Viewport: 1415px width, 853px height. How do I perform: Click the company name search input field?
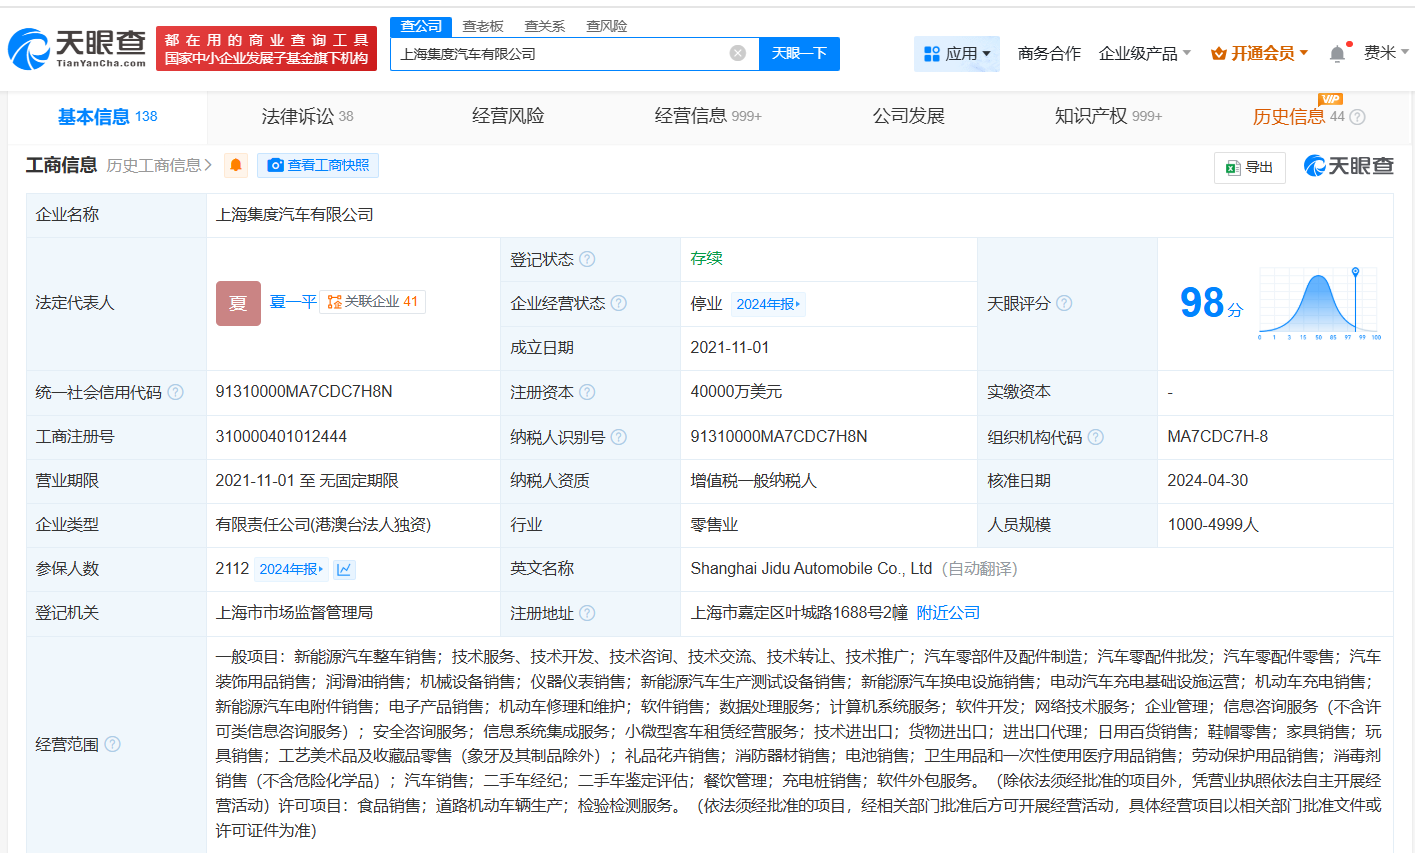(x=560, y=54)
